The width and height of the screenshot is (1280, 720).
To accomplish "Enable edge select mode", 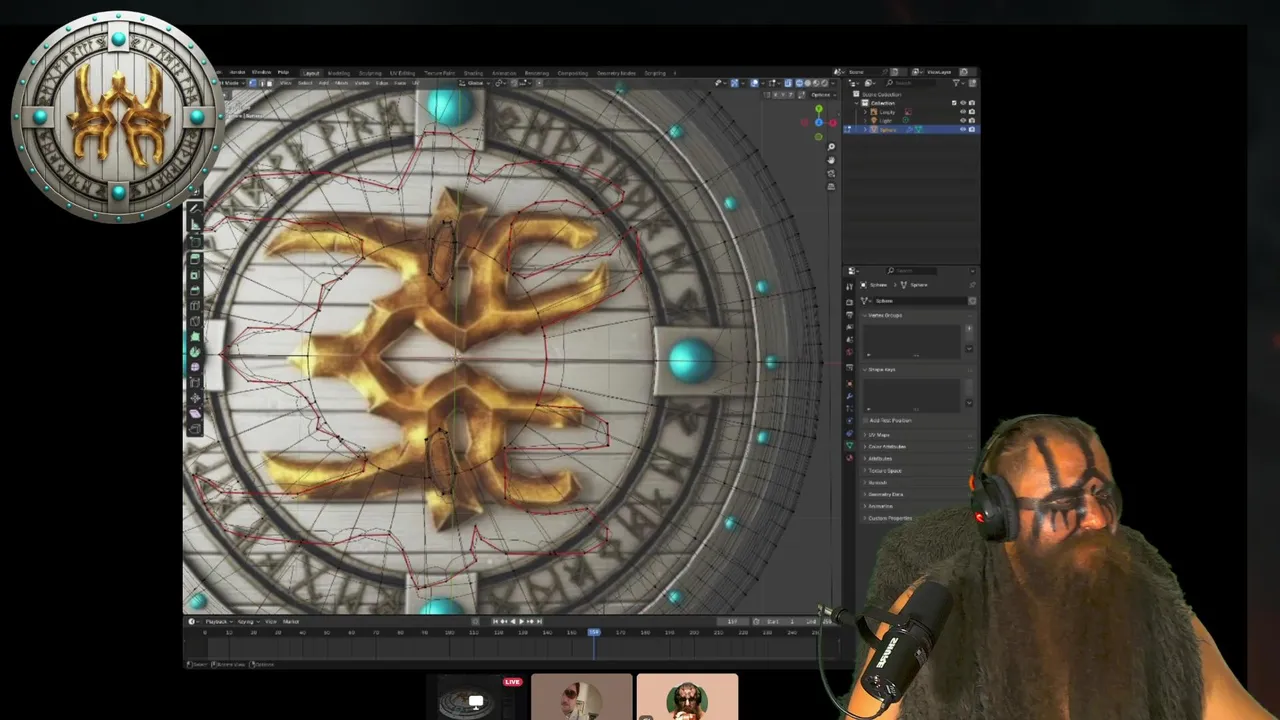I will (262, 83).
